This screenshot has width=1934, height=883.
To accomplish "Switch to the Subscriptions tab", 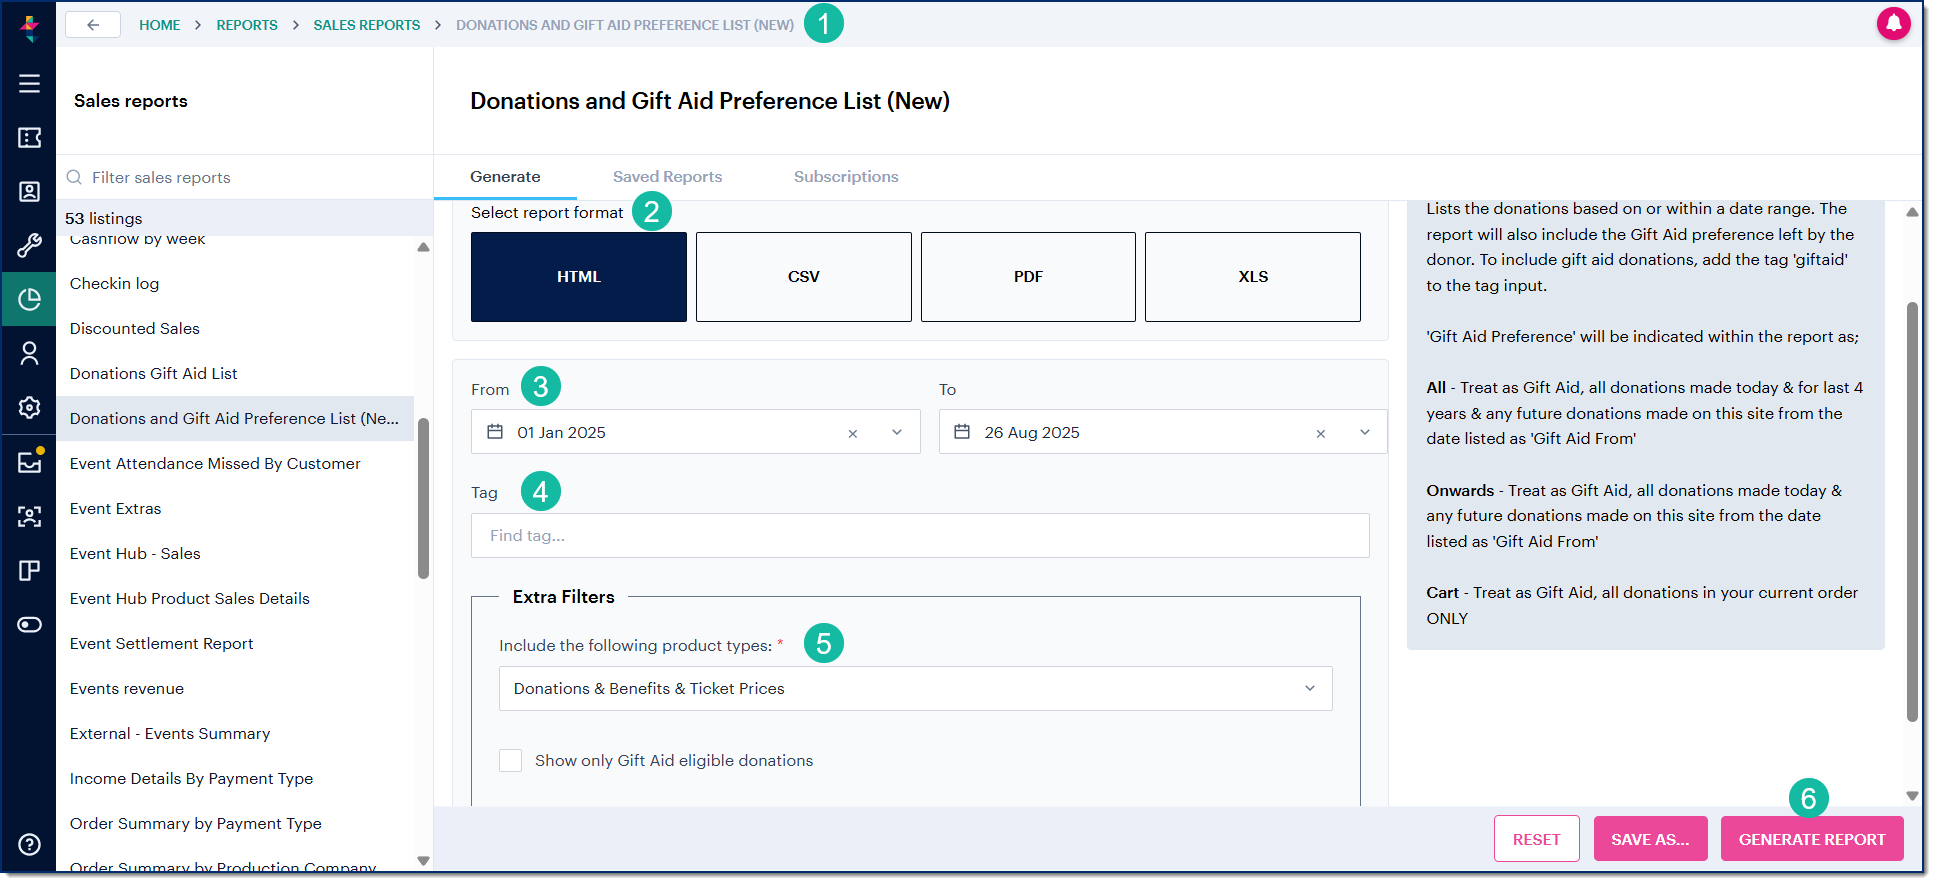I will [x=846, y=177].
